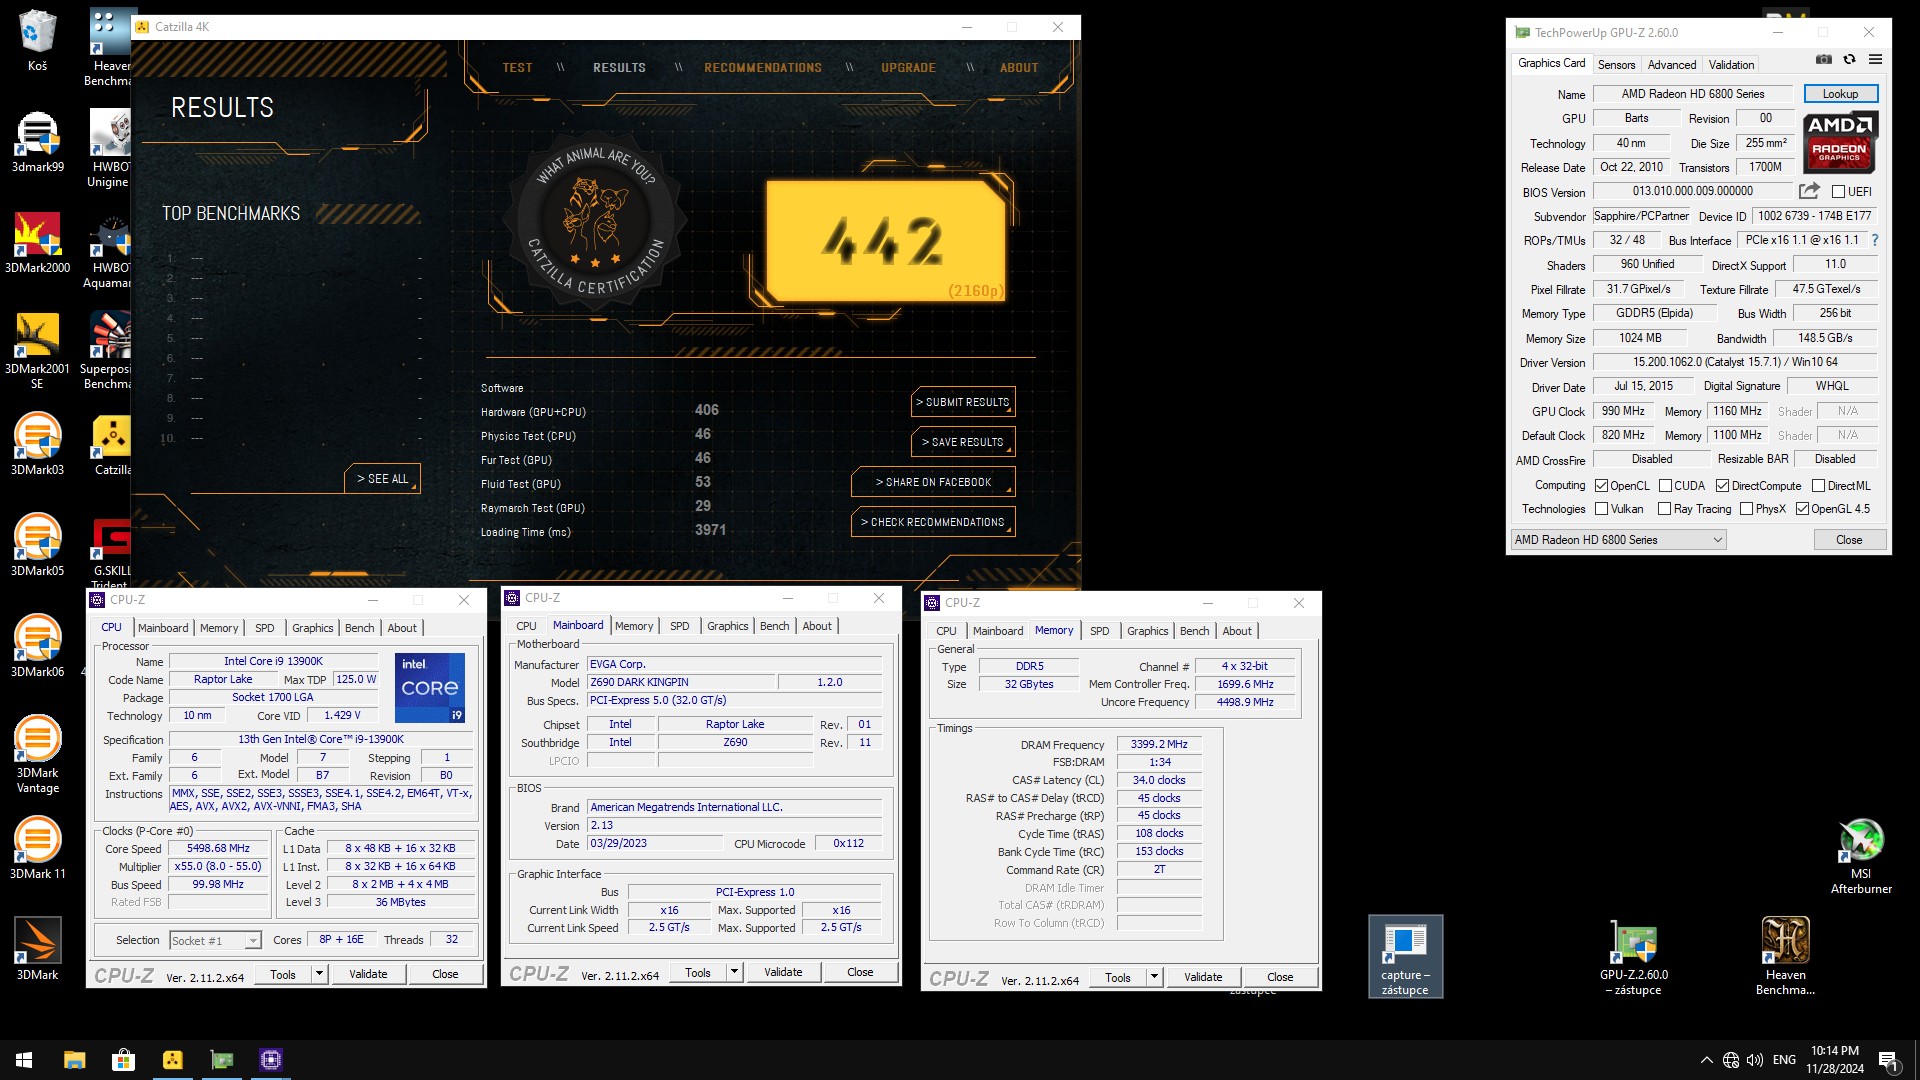Screen dimensions: 1920x1080
Task: Open the 3DMark06 desktop icon
Action: point(37,647)
